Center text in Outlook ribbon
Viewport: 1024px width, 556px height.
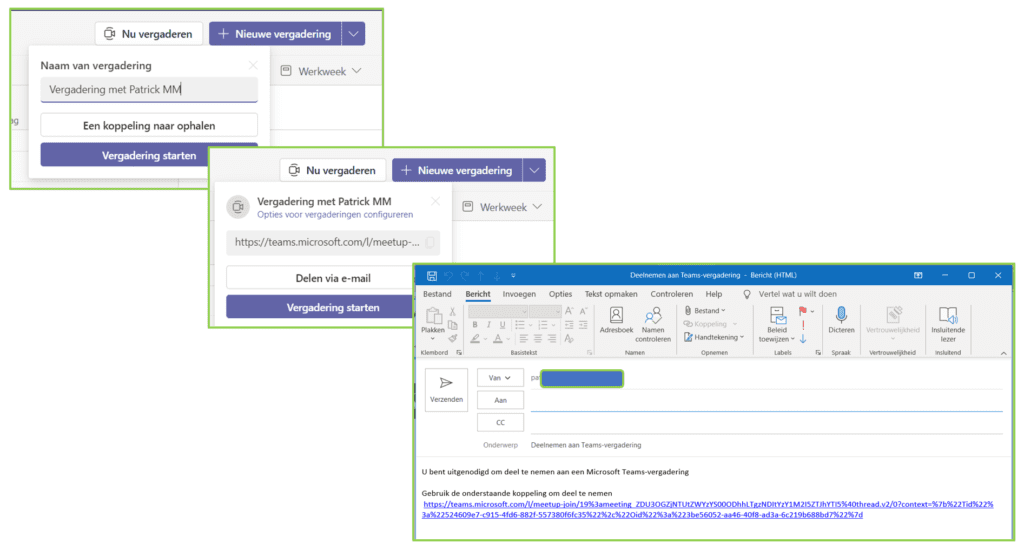coord(537,338)
